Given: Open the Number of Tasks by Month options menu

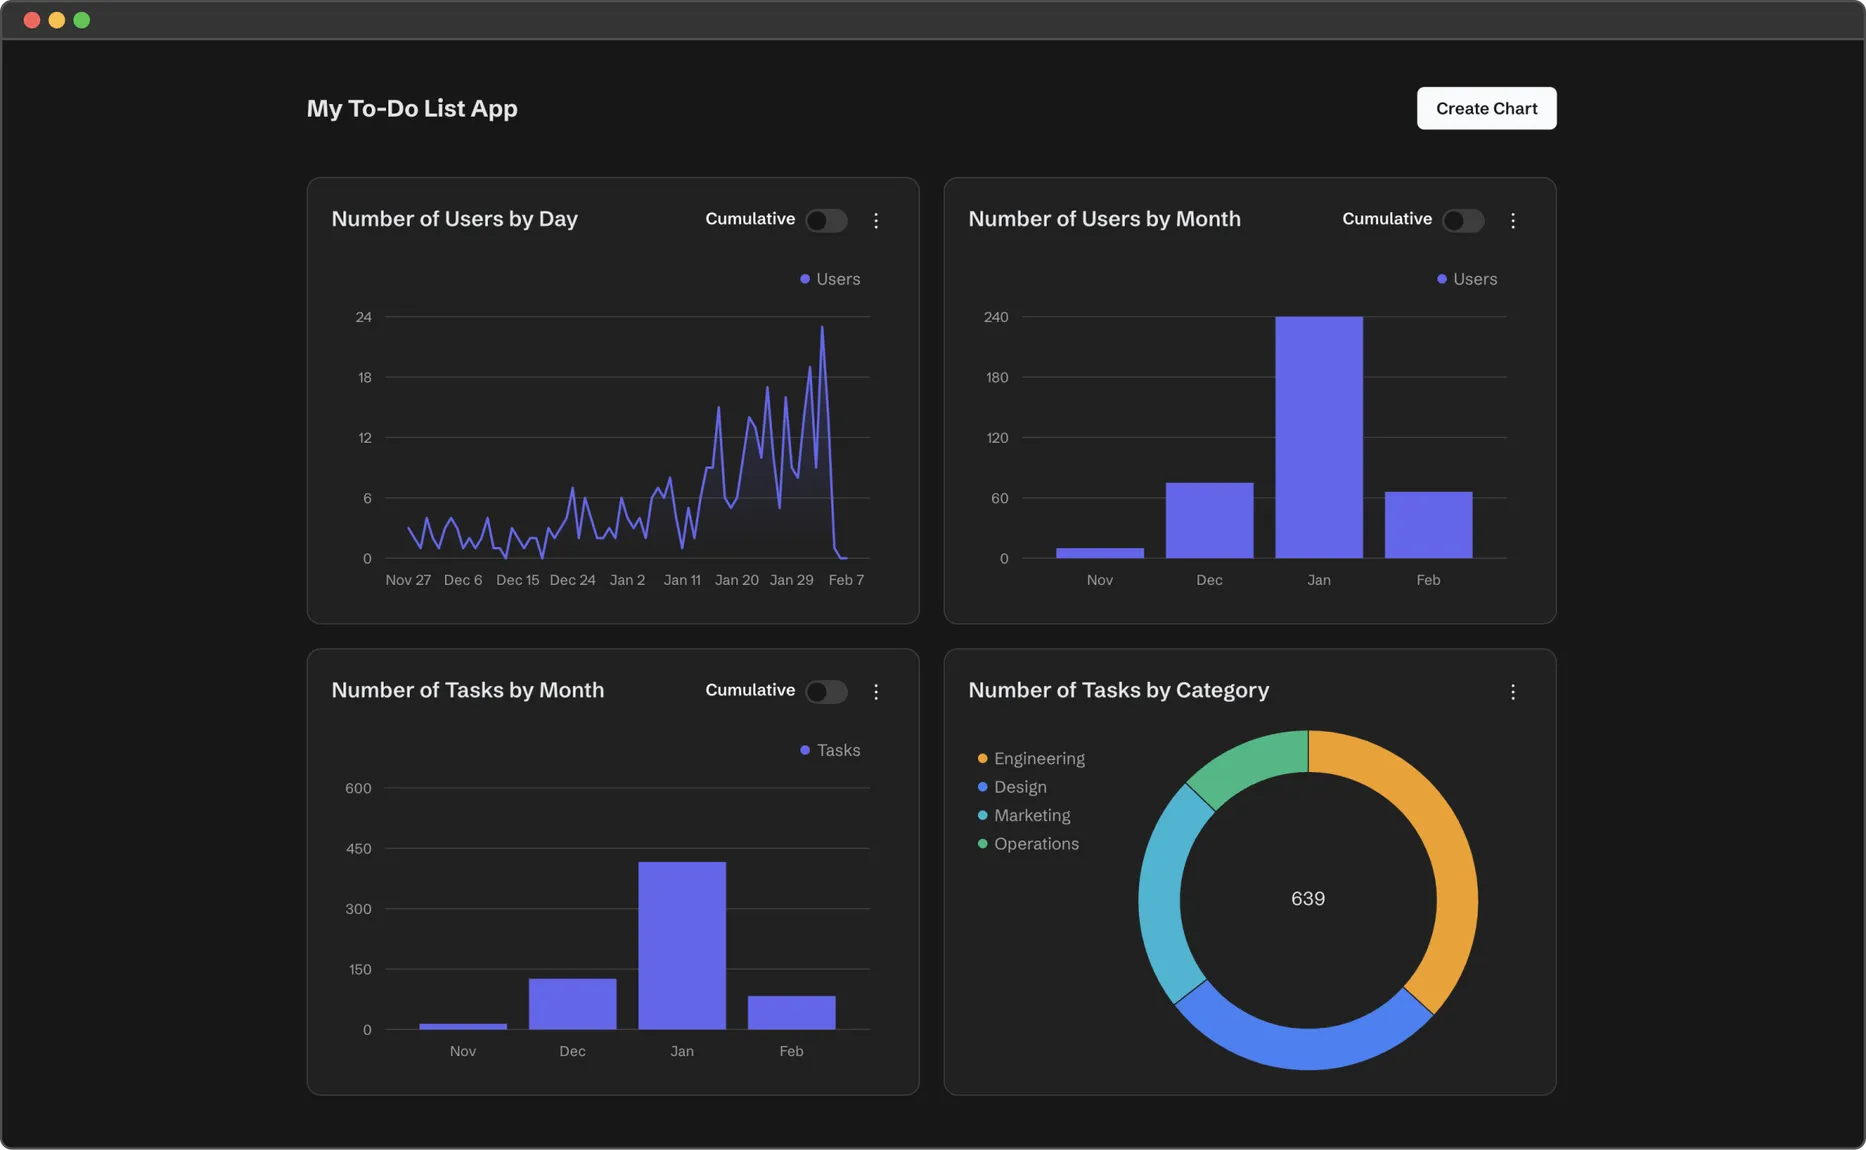Looking at the screenshot, I should pyautogui.click(x=876, y=691).
